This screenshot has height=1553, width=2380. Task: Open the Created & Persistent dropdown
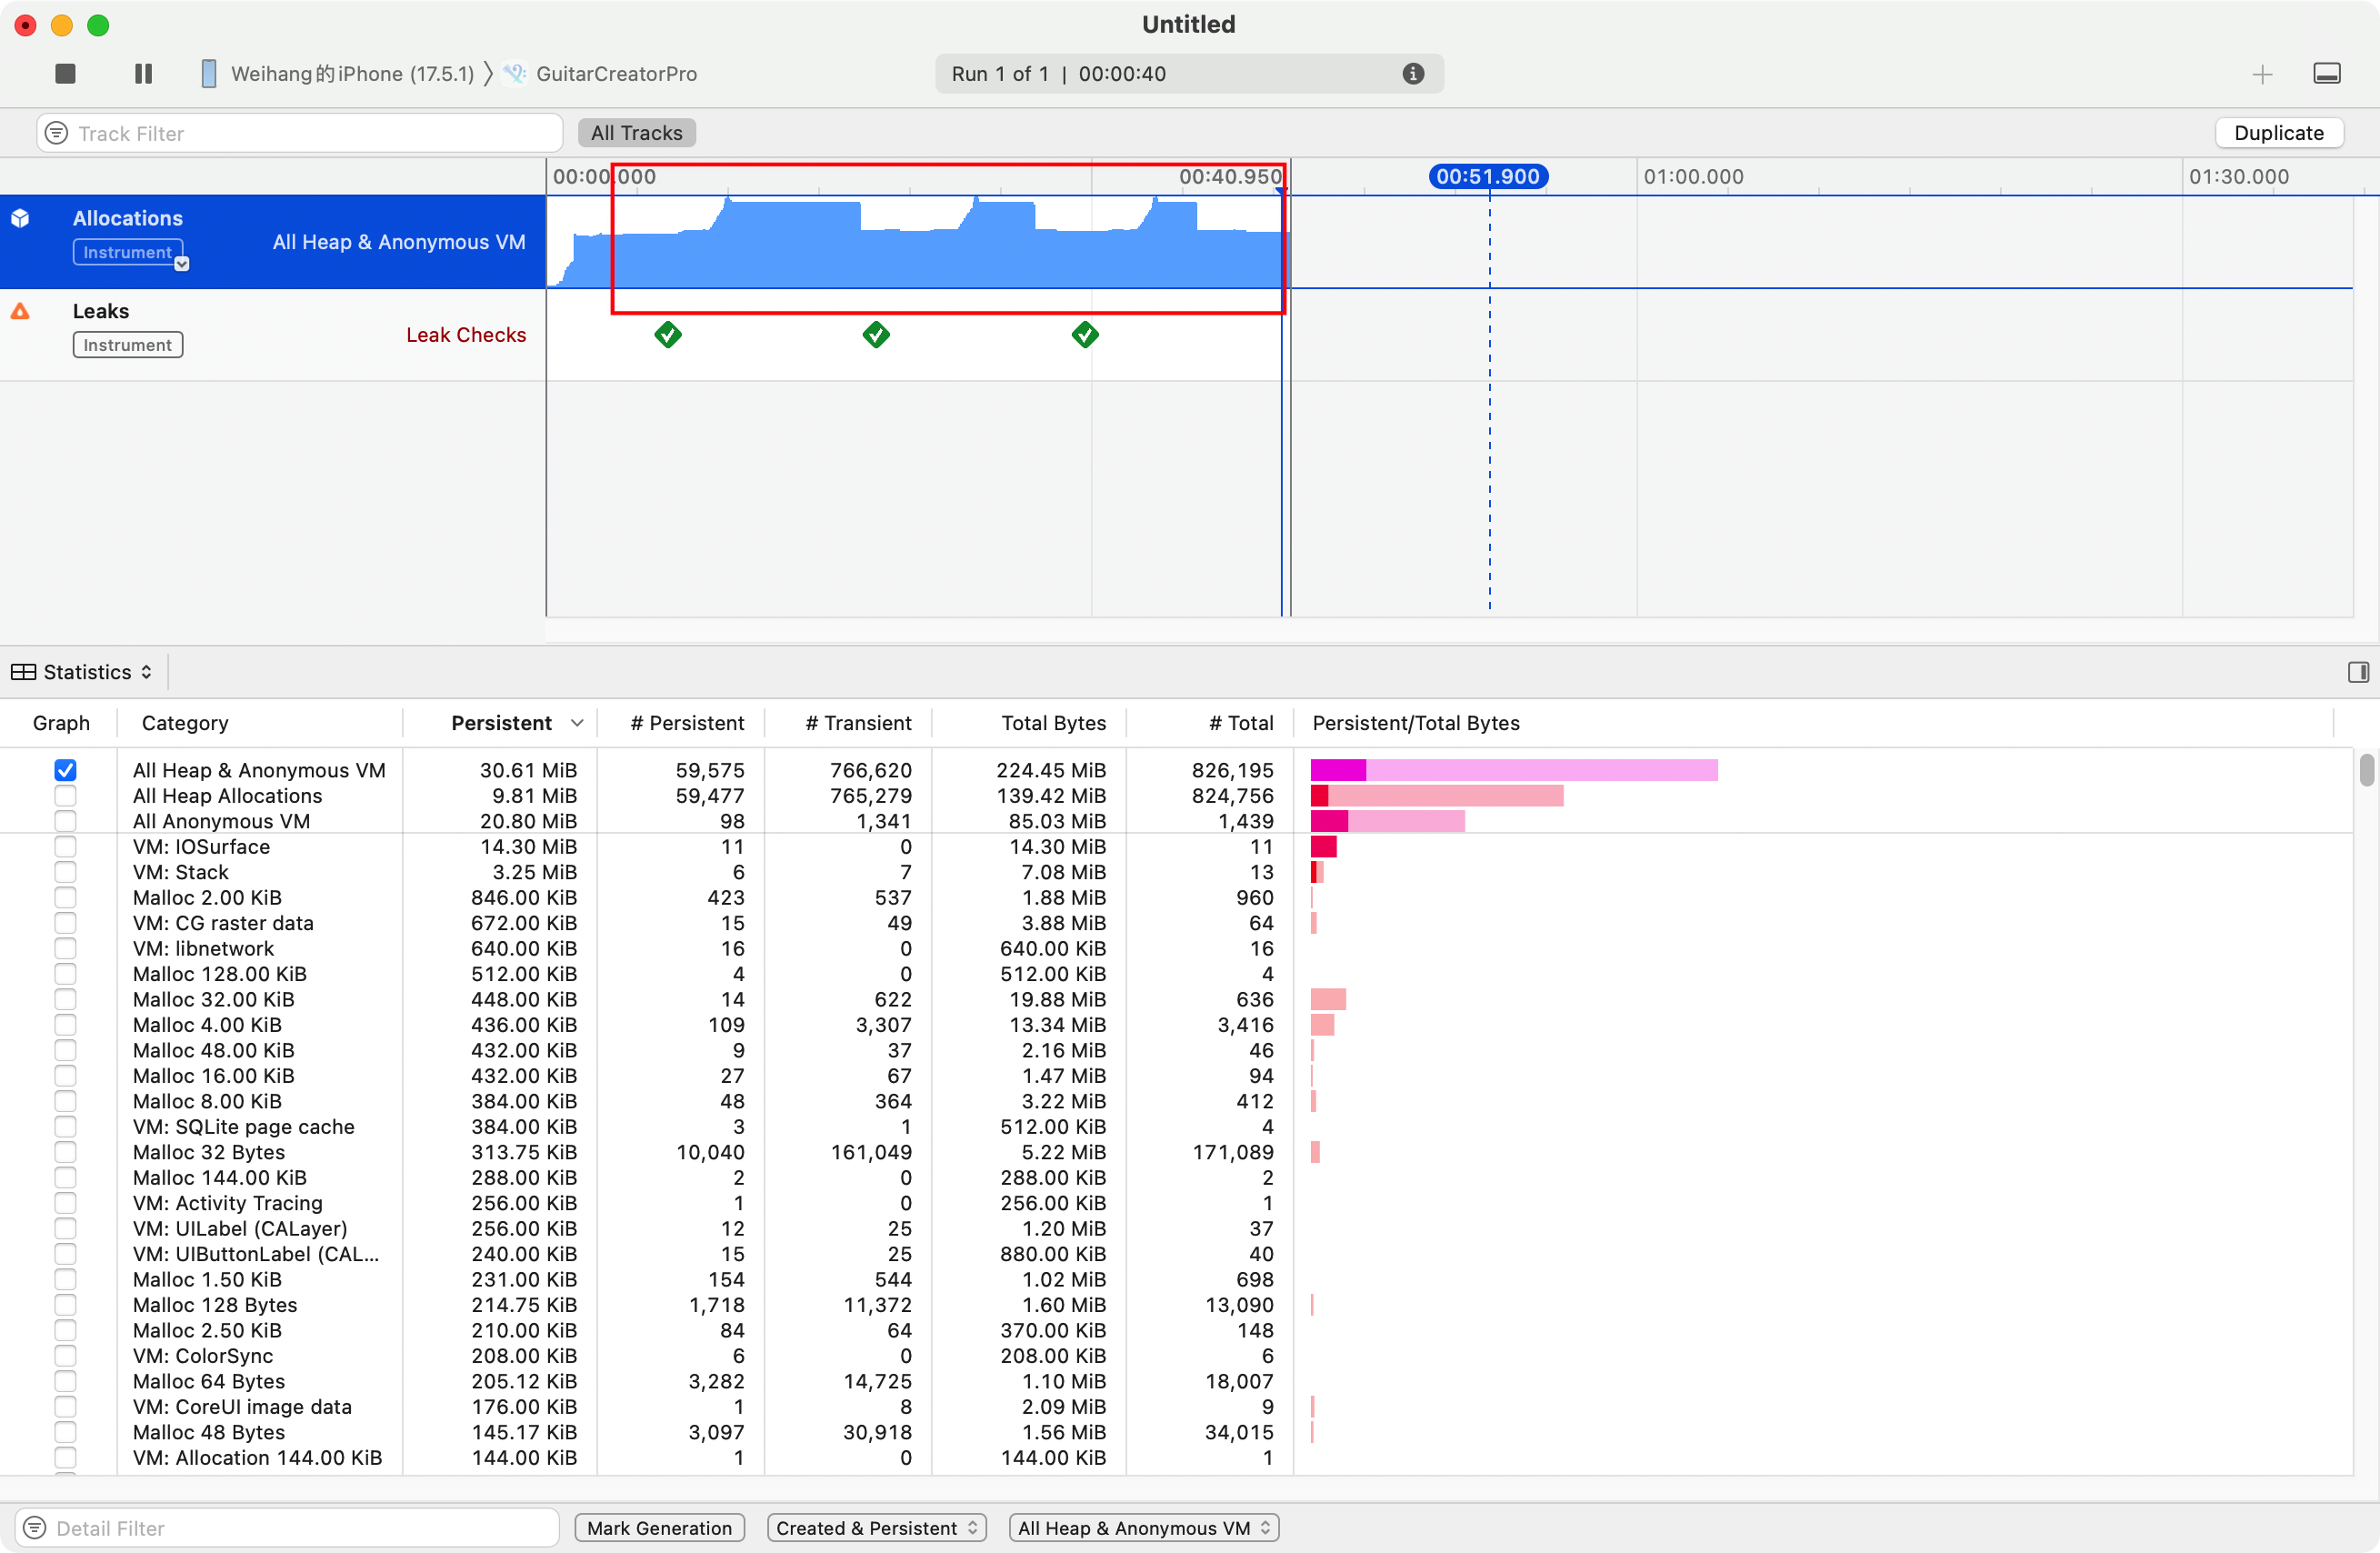876,1528
